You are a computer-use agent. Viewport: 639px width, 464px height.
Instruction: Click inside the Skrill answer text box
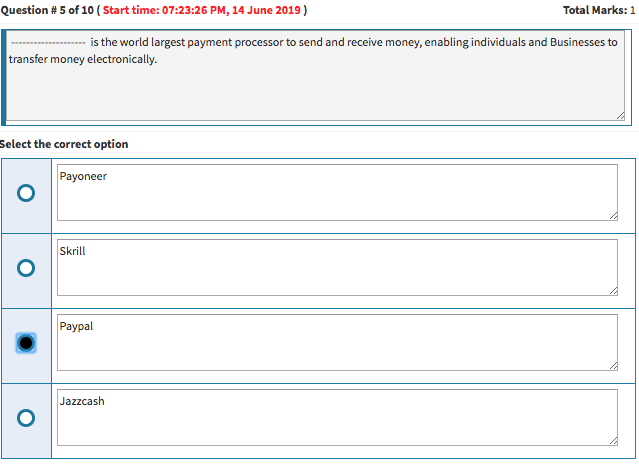click(x=336, y=268)
